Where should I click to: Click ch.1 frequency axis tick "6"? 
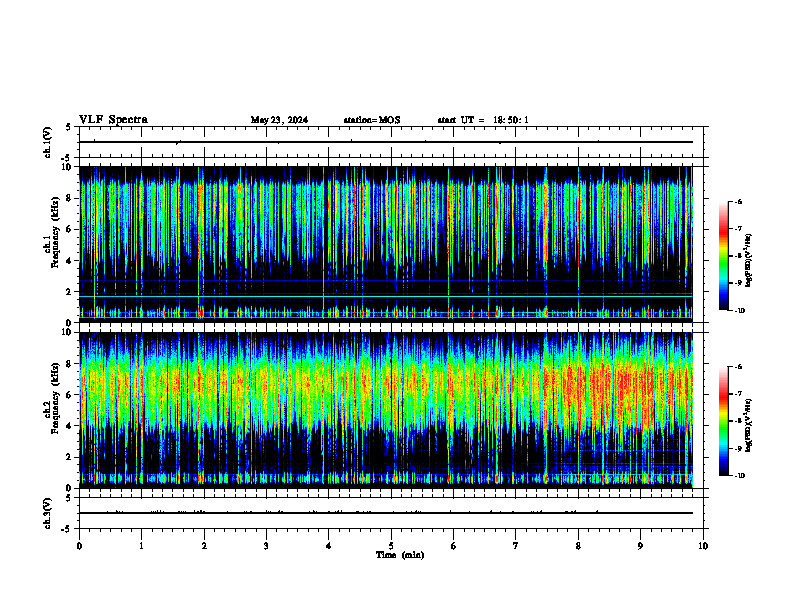tap(69, 230)
